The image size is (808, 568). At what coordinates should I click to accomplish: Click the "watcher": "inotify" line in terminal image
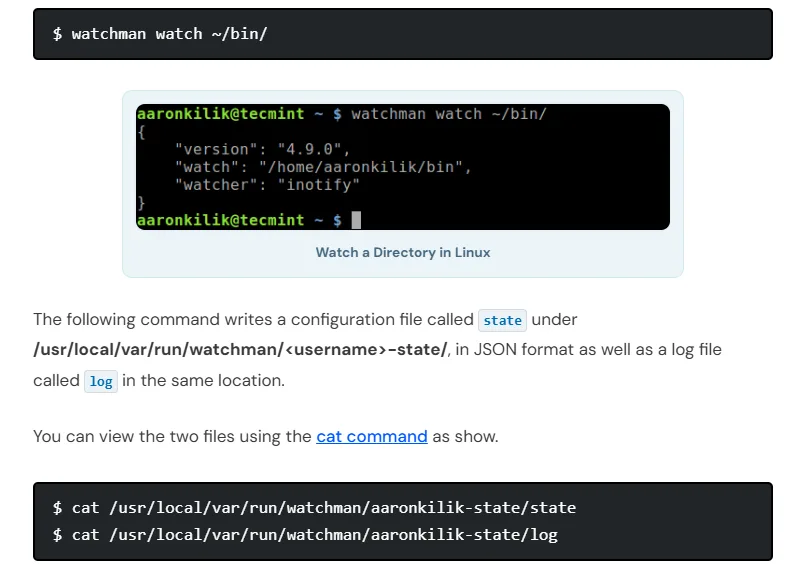(x=267, y=185)
